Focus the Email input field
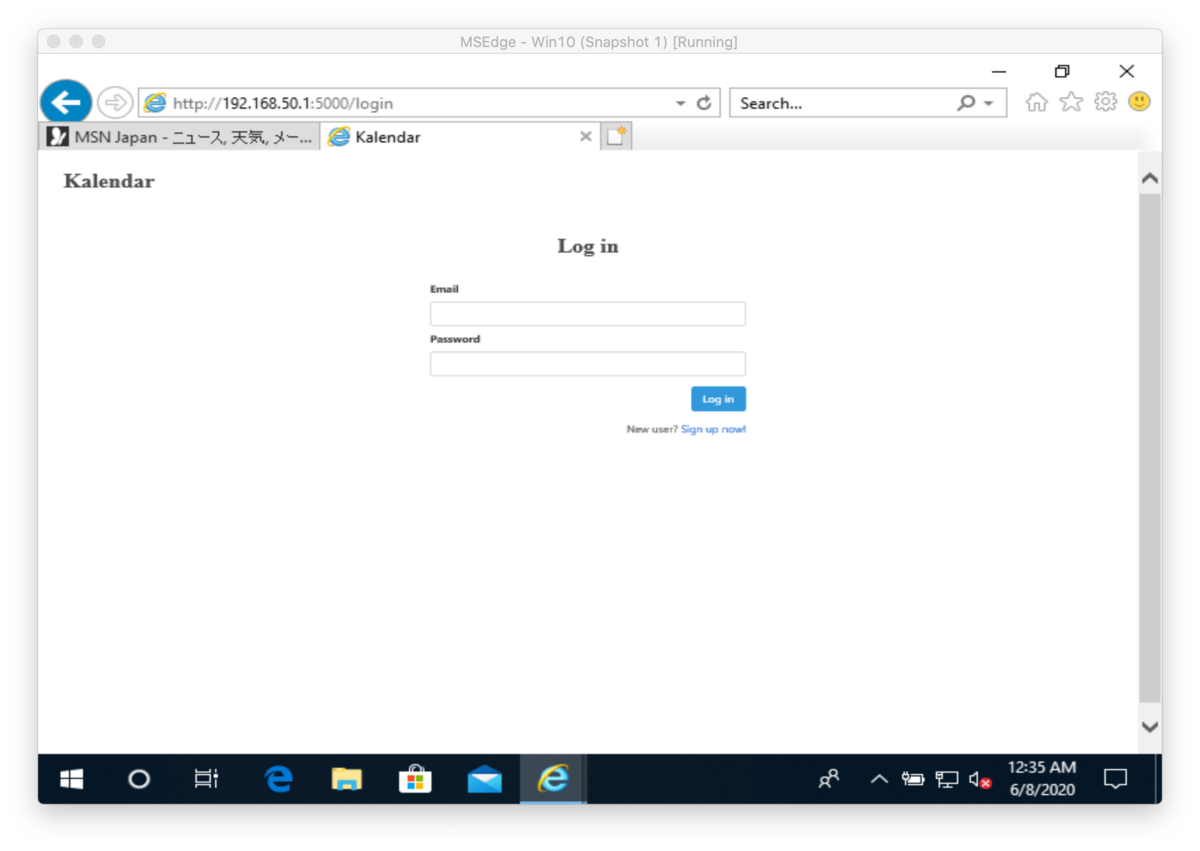 click(x=588, y=314)
